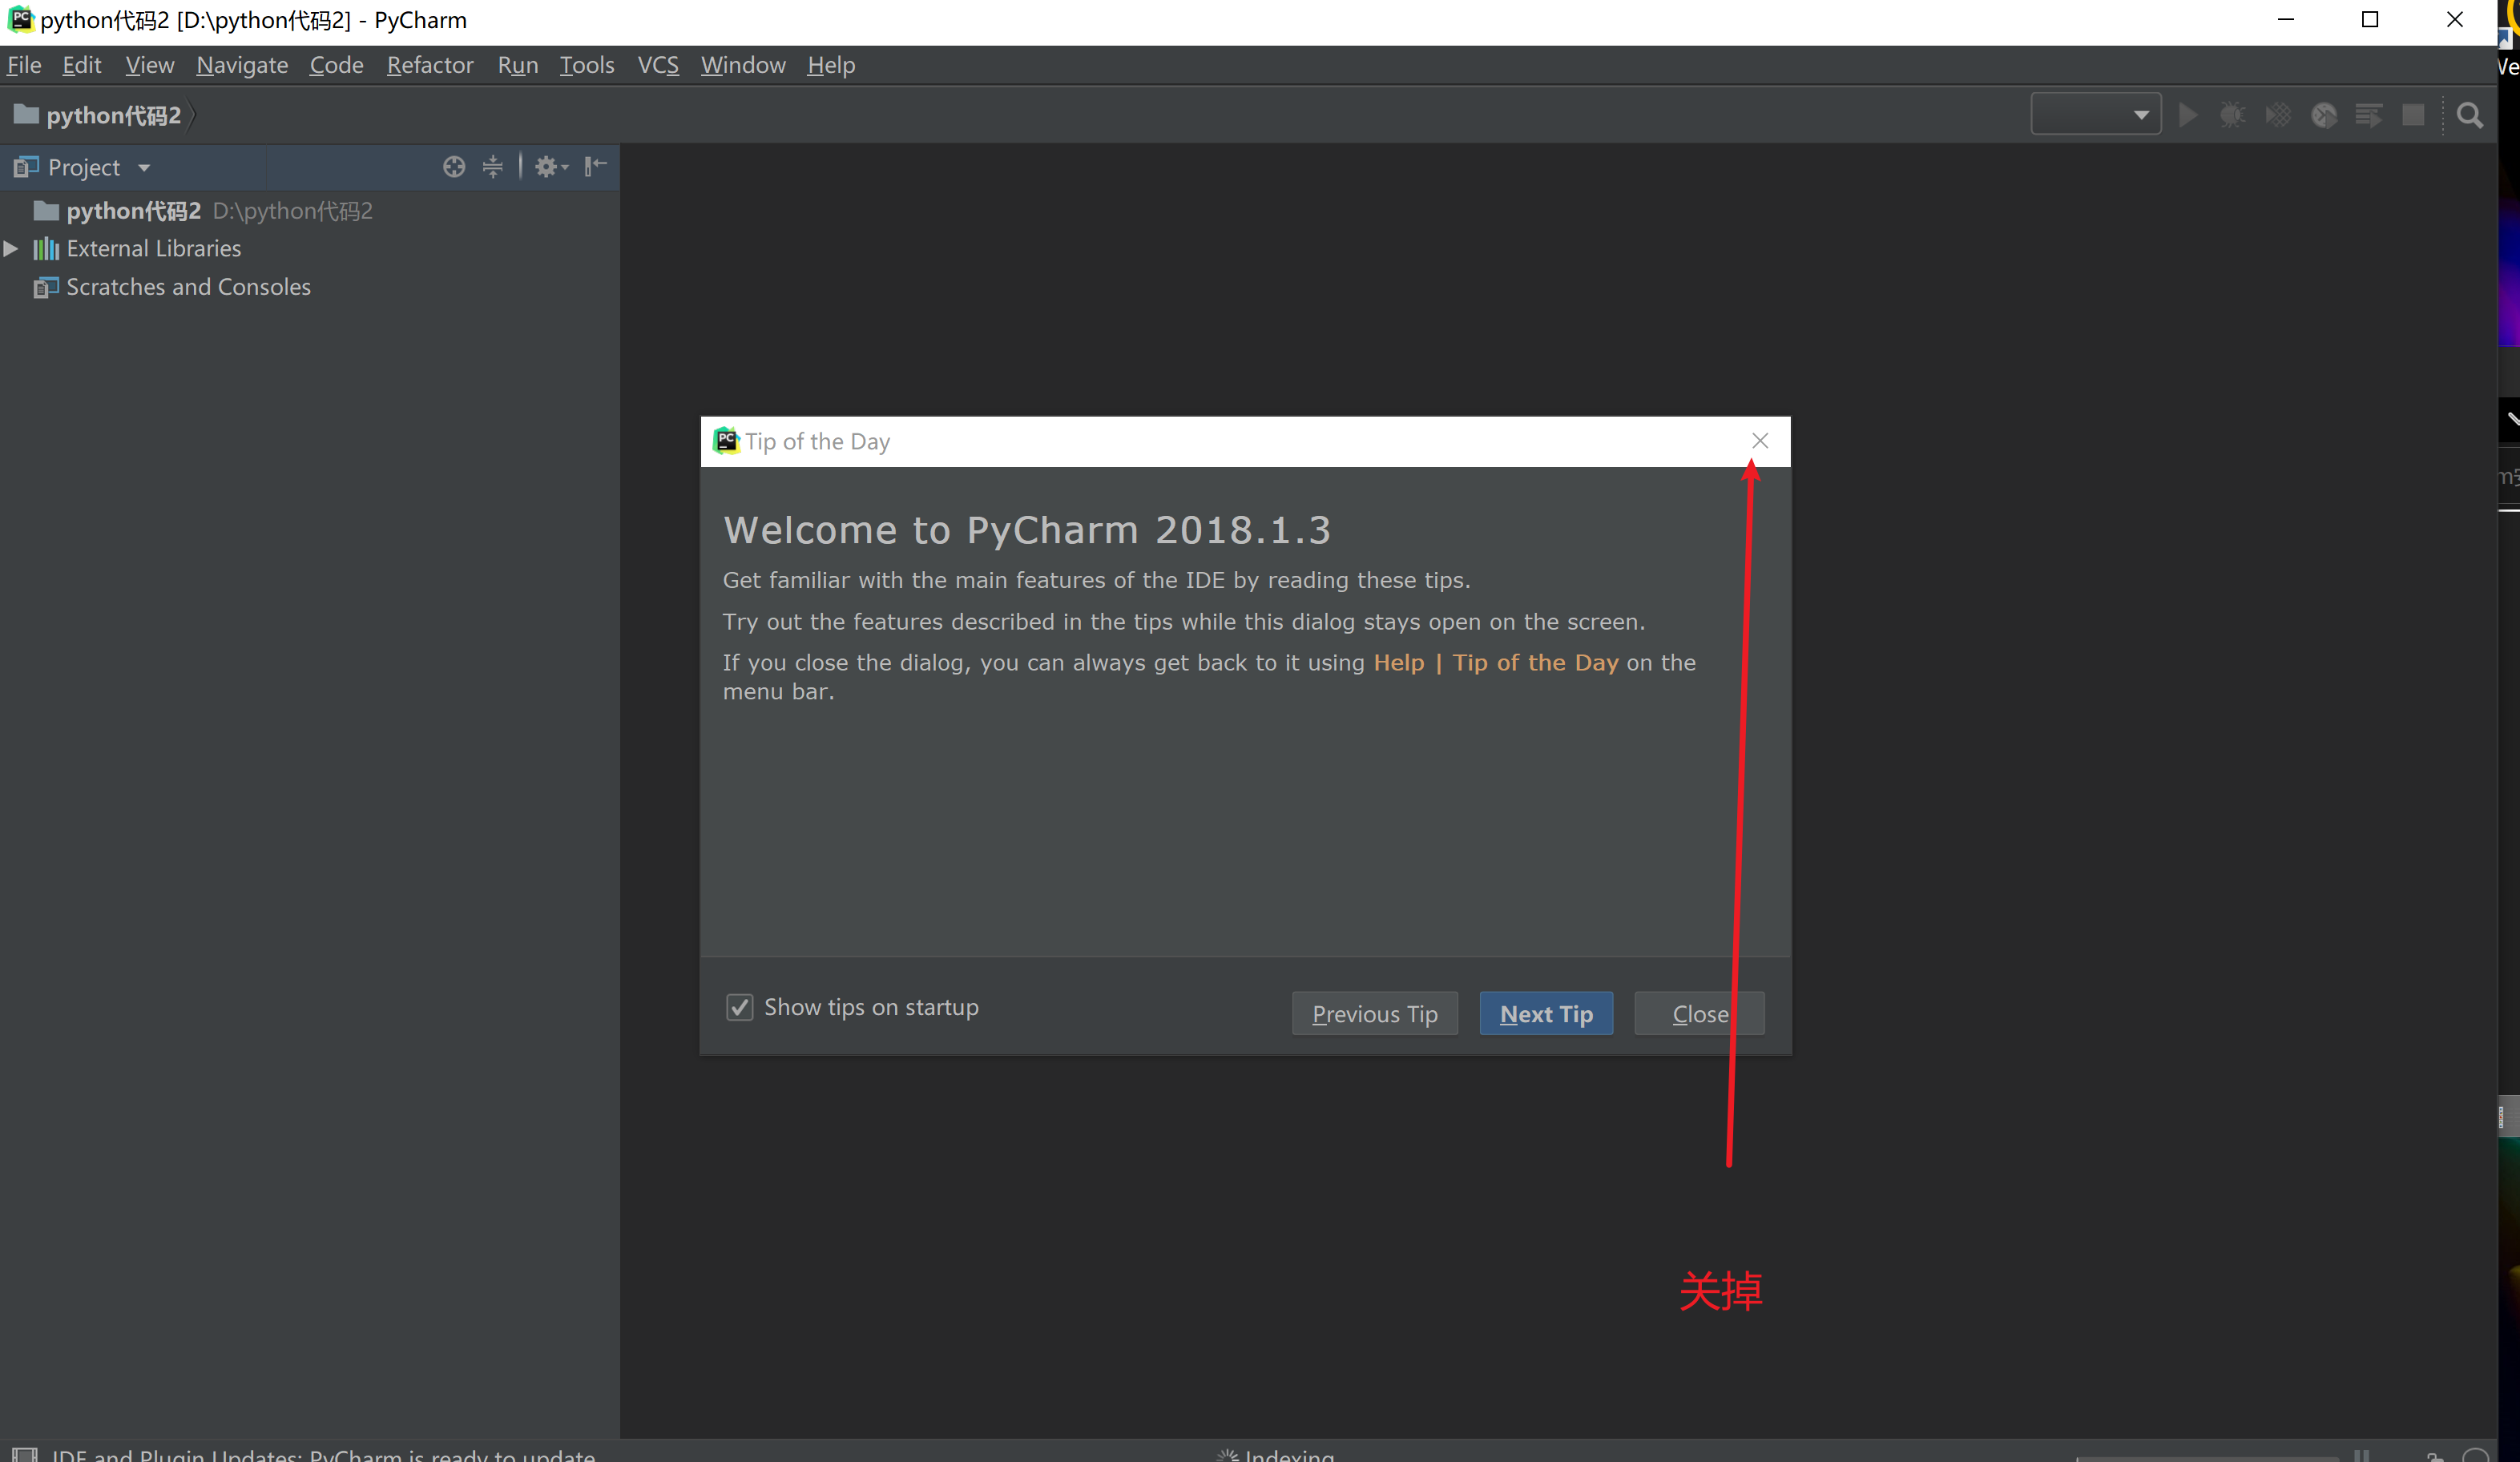Click the Stop square icon
2520x1462 pixels.
(x=2413, y=115)
